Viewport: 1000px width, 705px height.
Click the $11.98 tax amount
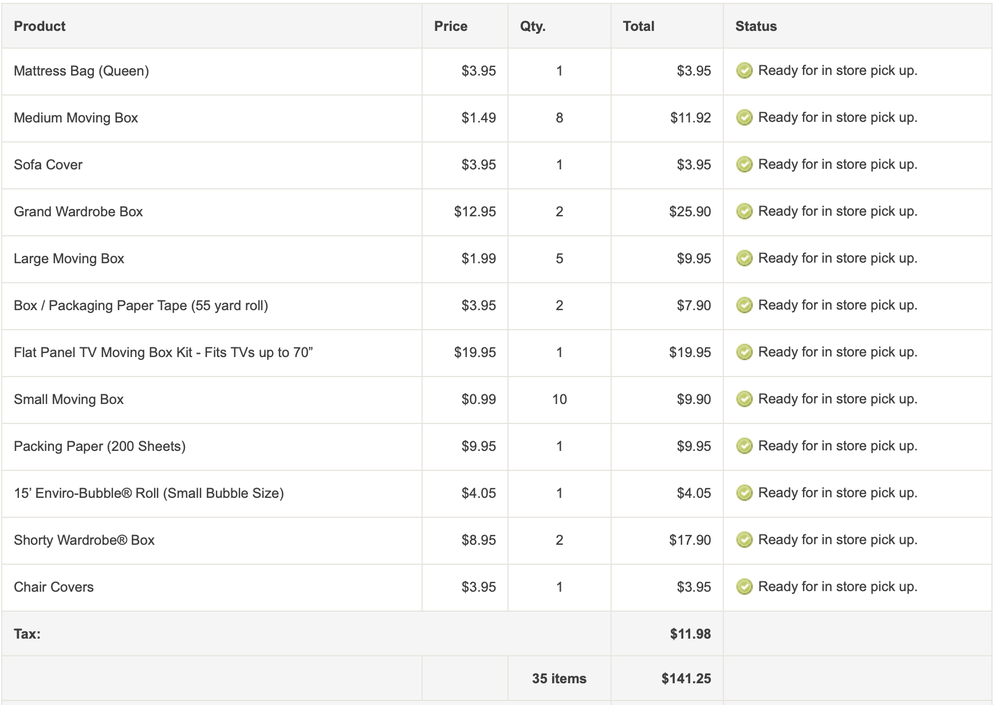pos(690,634)
